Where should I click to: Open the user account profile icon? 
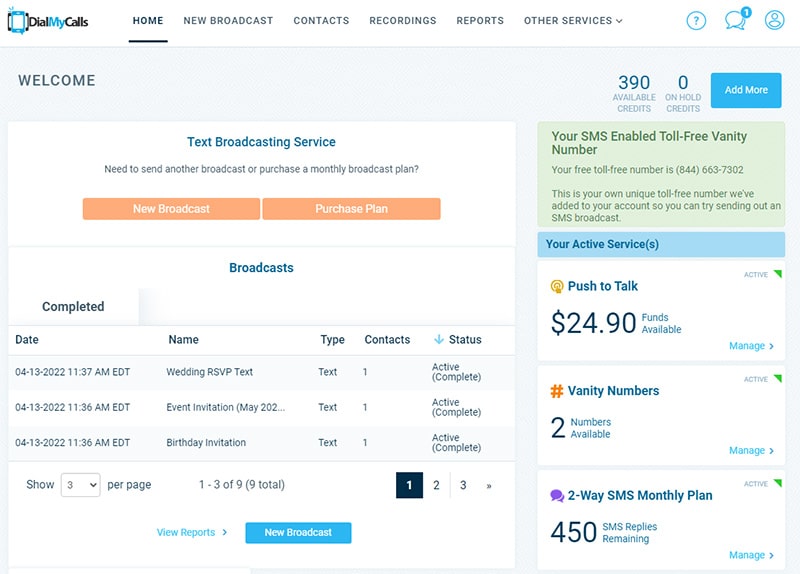pos(774,20)
